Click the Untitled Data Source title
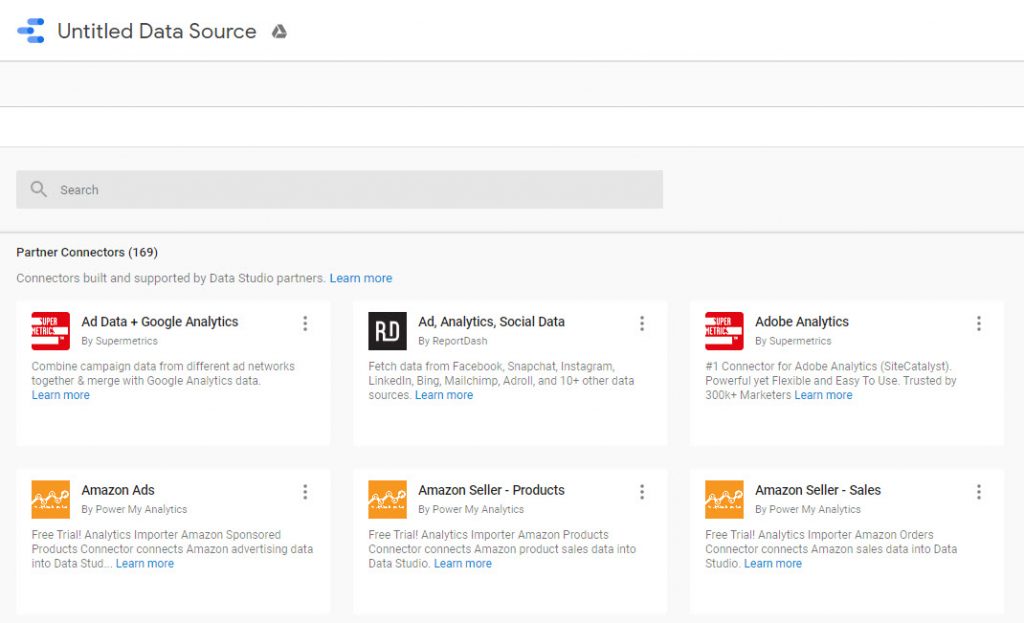Screen dimensions: 1024x623 tap(157, 31)
